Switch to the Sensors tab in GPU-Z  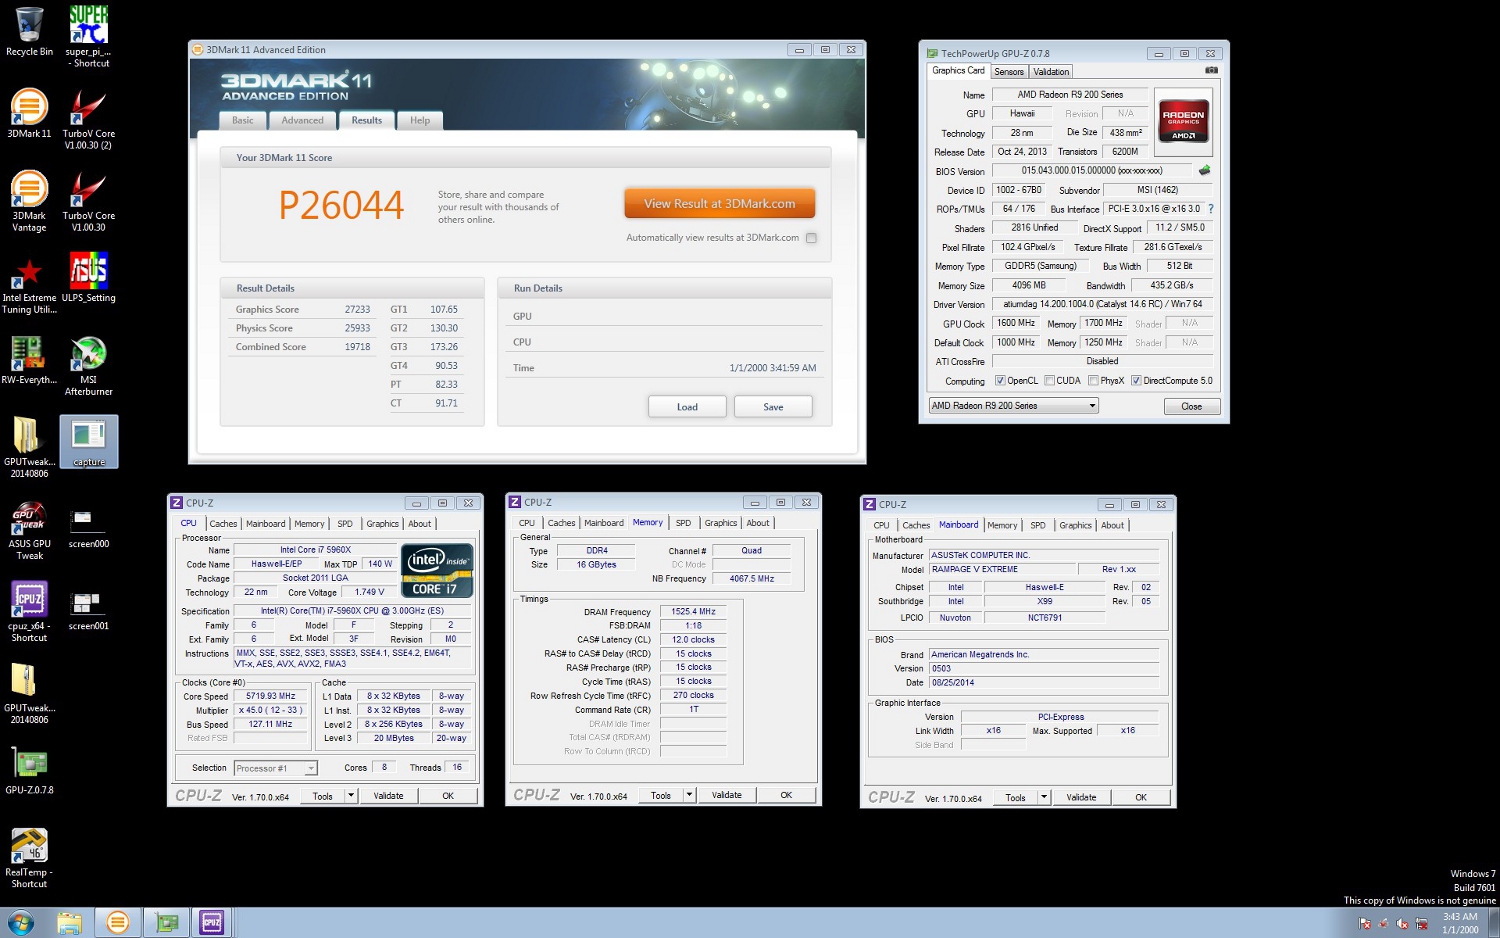(1009, 71)
